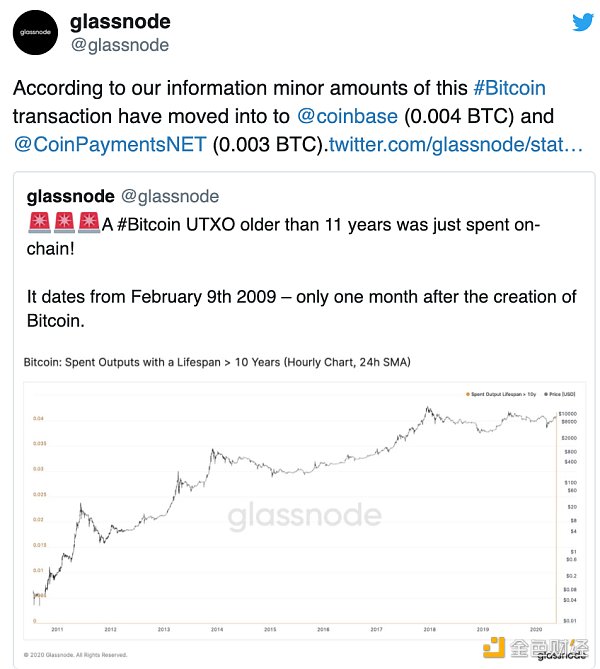Click the glassnode author name in header
600x669 pixels.
coord(120,22)
